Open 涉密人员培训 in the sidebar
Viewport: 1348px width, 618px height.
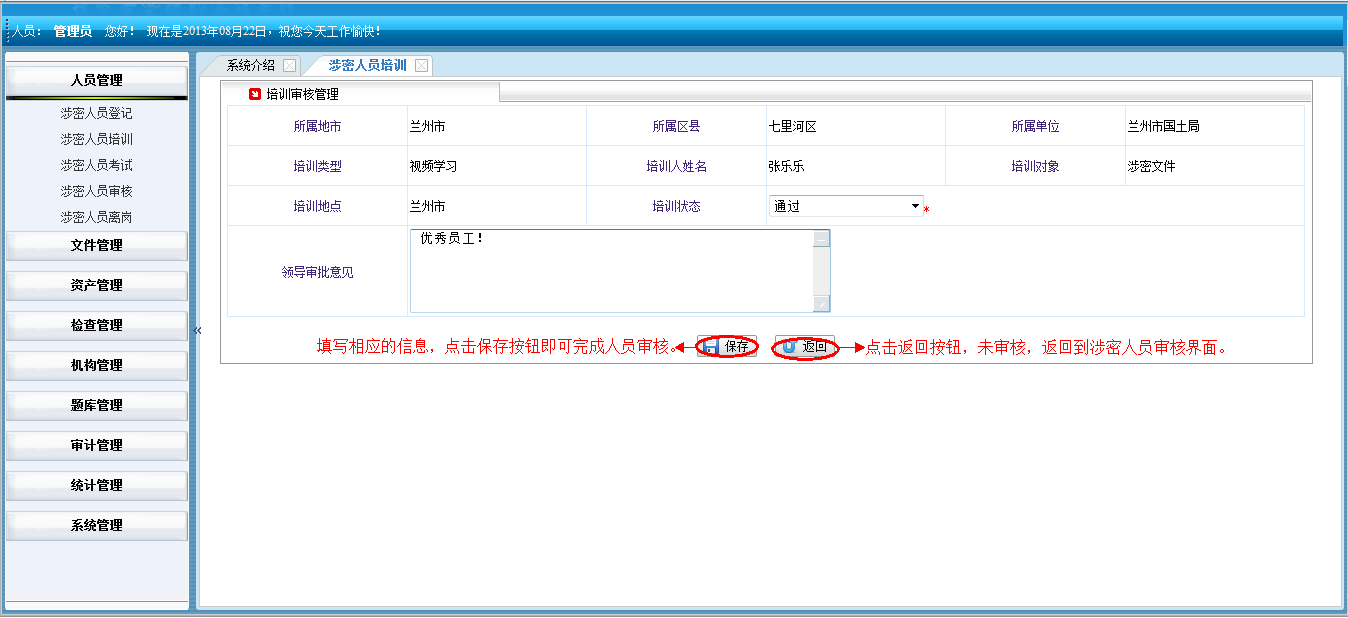click(x=96, y=140)
